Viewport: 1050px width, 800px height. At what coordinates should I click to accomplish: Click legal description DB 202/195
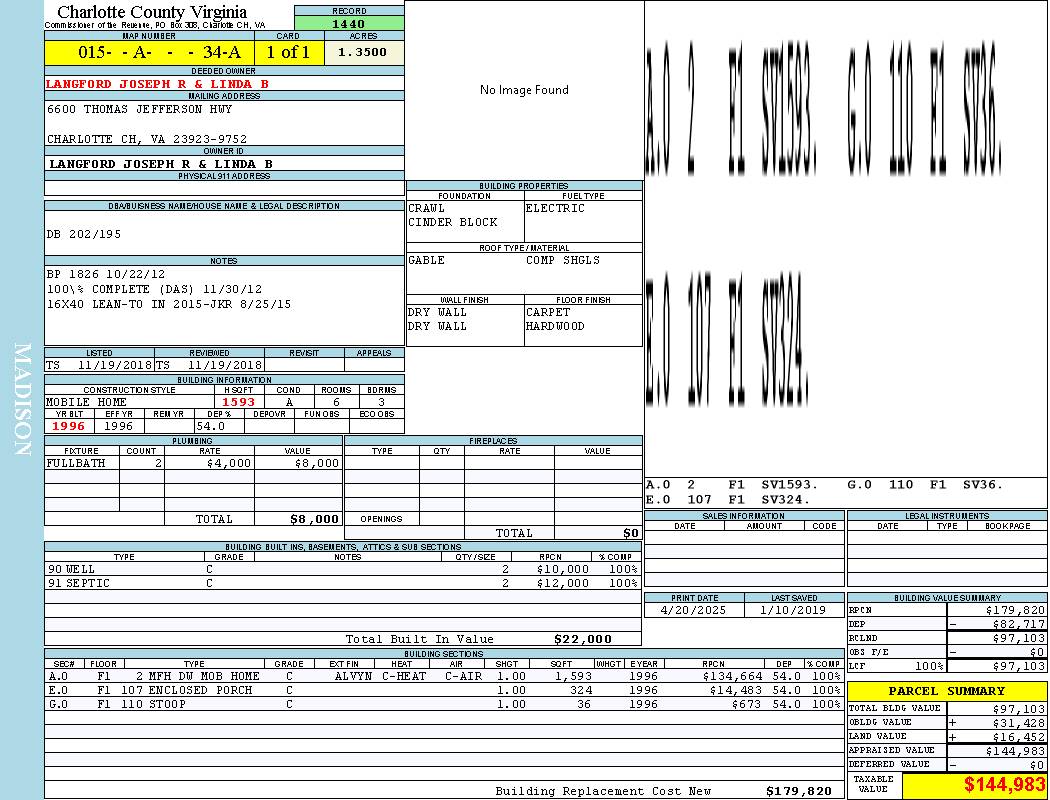pos(84,234)
